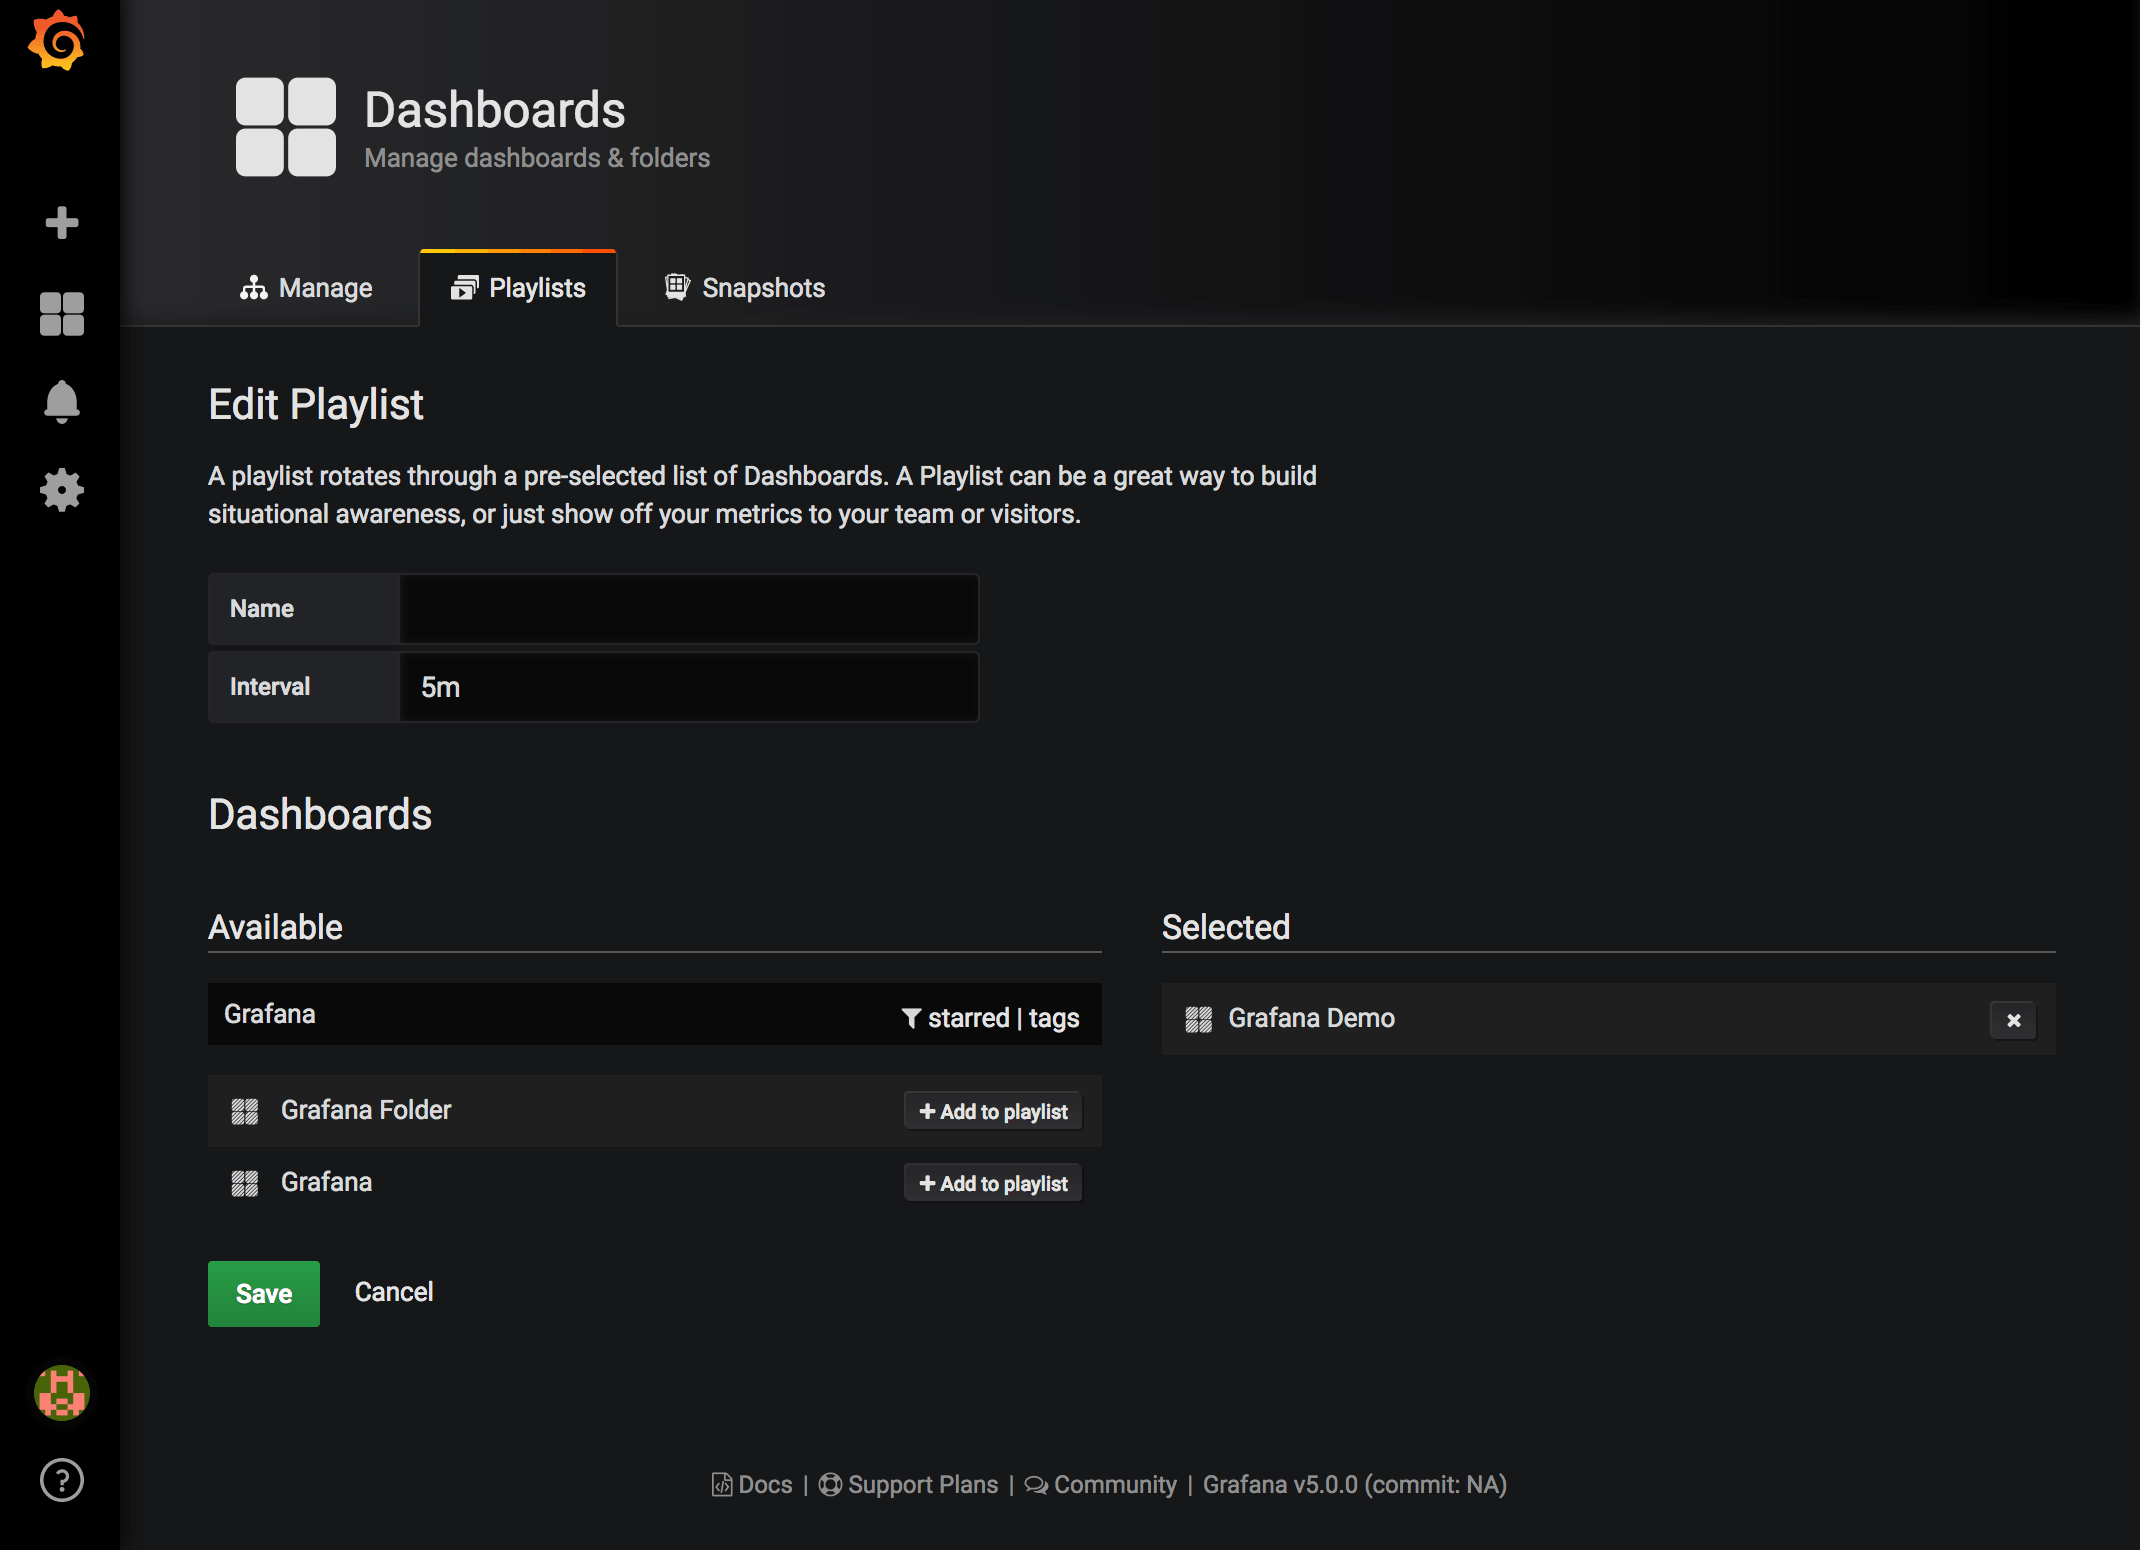Open the Community footer link
Screen dimensions: 2140x1550
click(1114, 1485)
